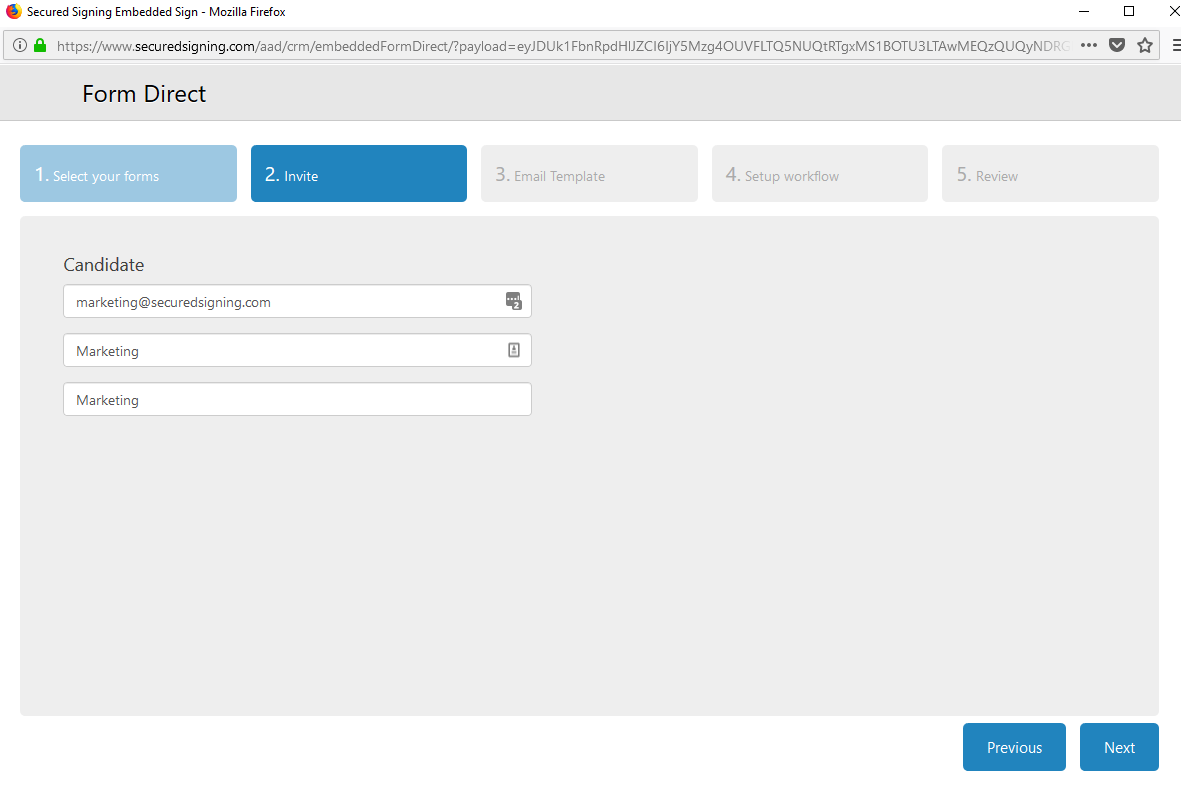This screenshot has width=1181, height=793.
Task: Select the Setup workflow step
Action: pyautogui.click(x=819, y=173)
